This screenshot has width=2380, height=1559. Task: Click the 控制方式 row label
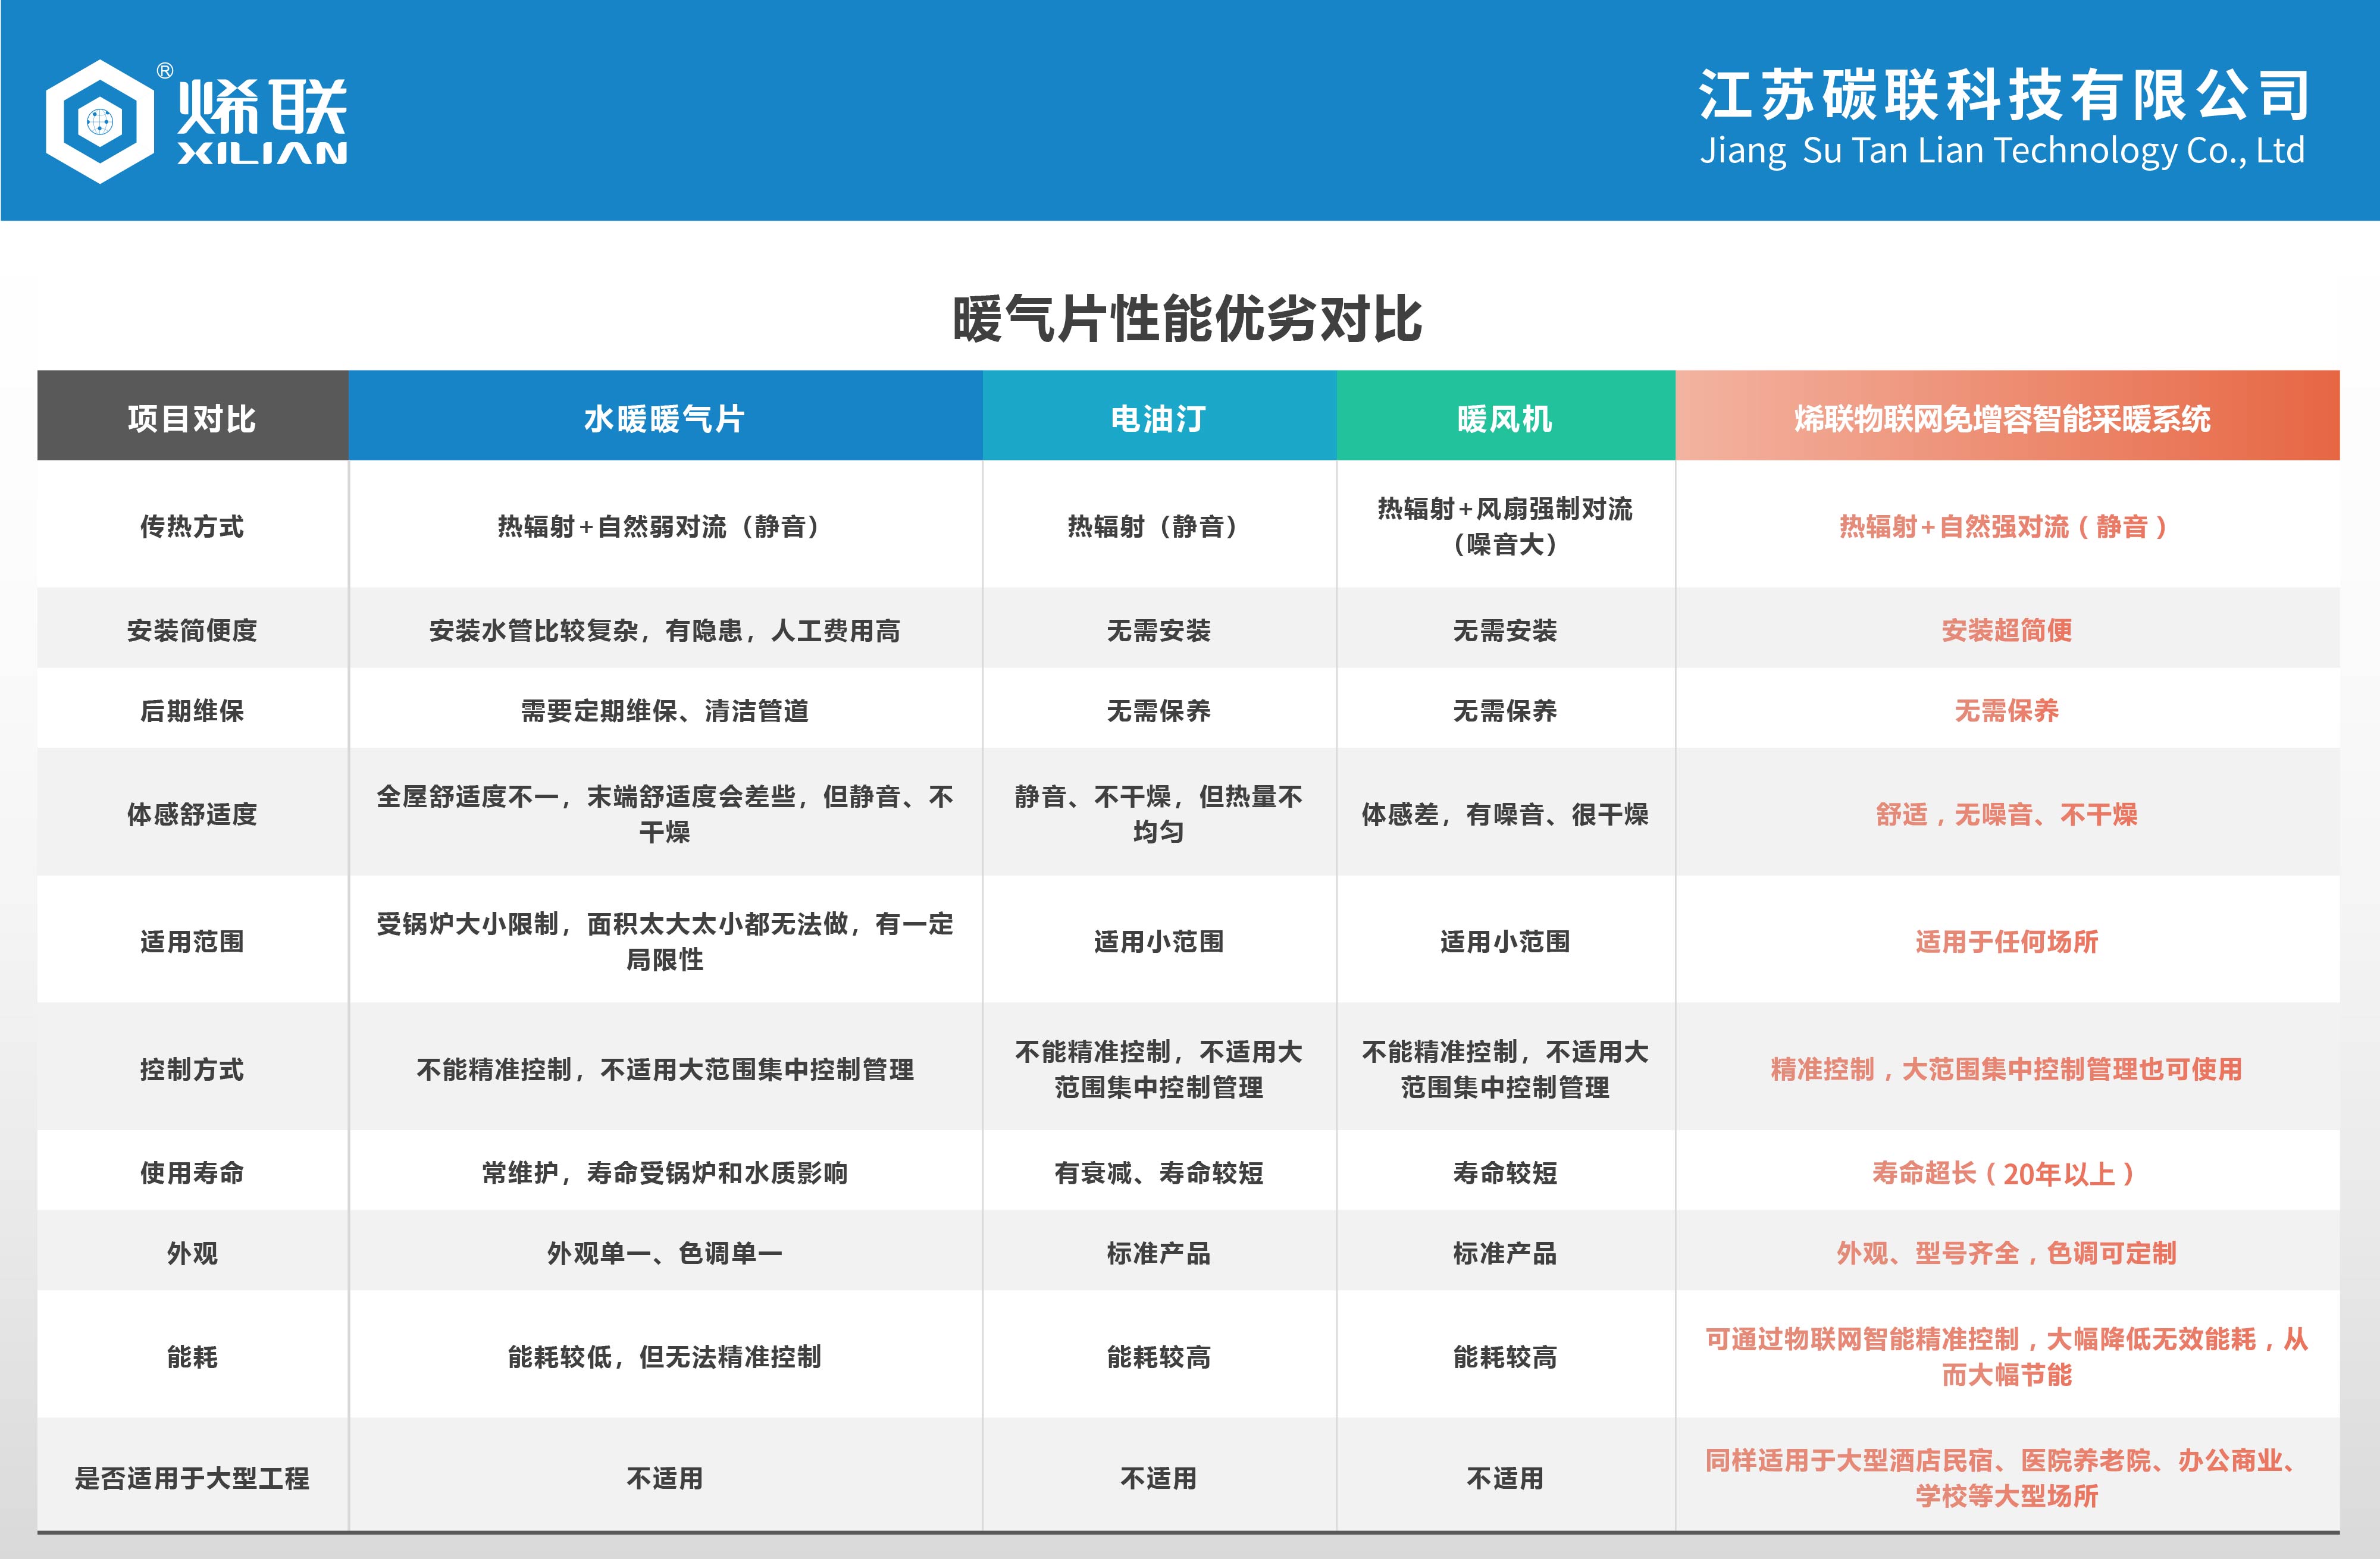(192, 1069)
